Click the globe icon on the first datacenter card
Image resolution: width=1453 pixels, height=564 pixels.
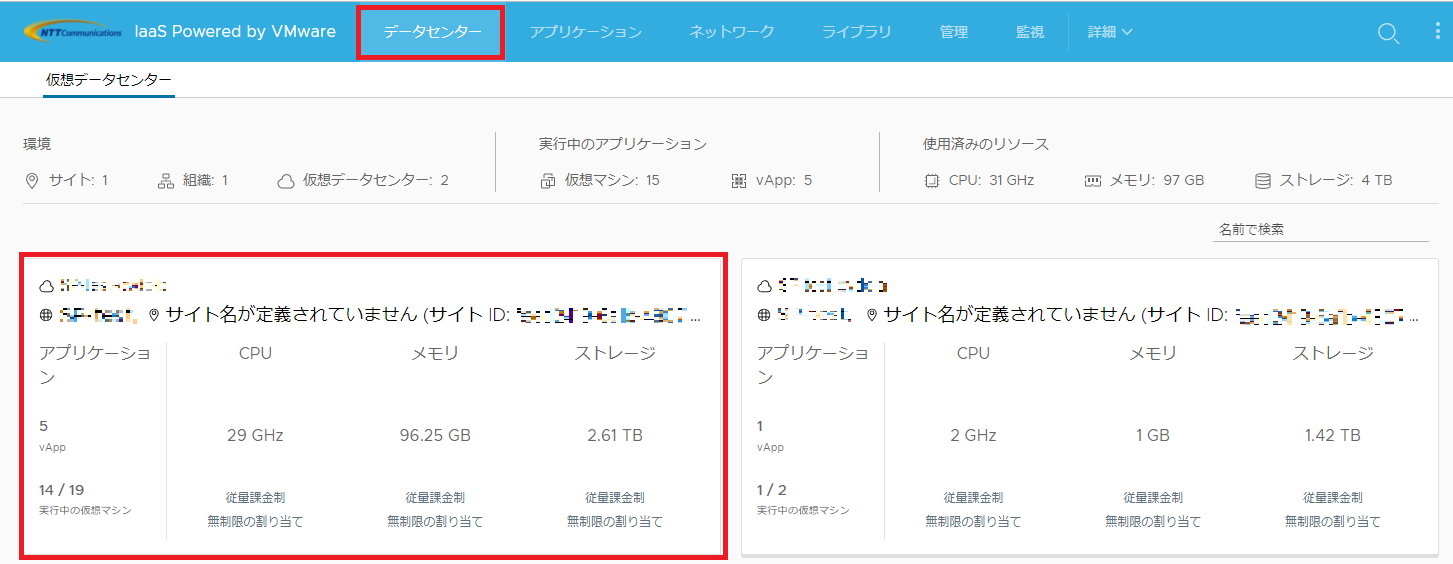tap(47, 315)
